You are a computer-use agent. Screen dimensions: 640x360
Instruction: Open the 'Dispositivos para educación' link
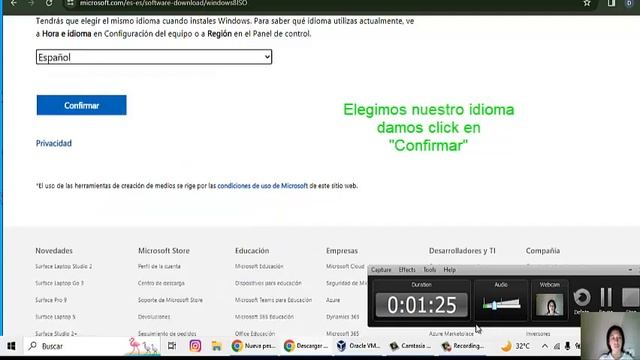268,283
